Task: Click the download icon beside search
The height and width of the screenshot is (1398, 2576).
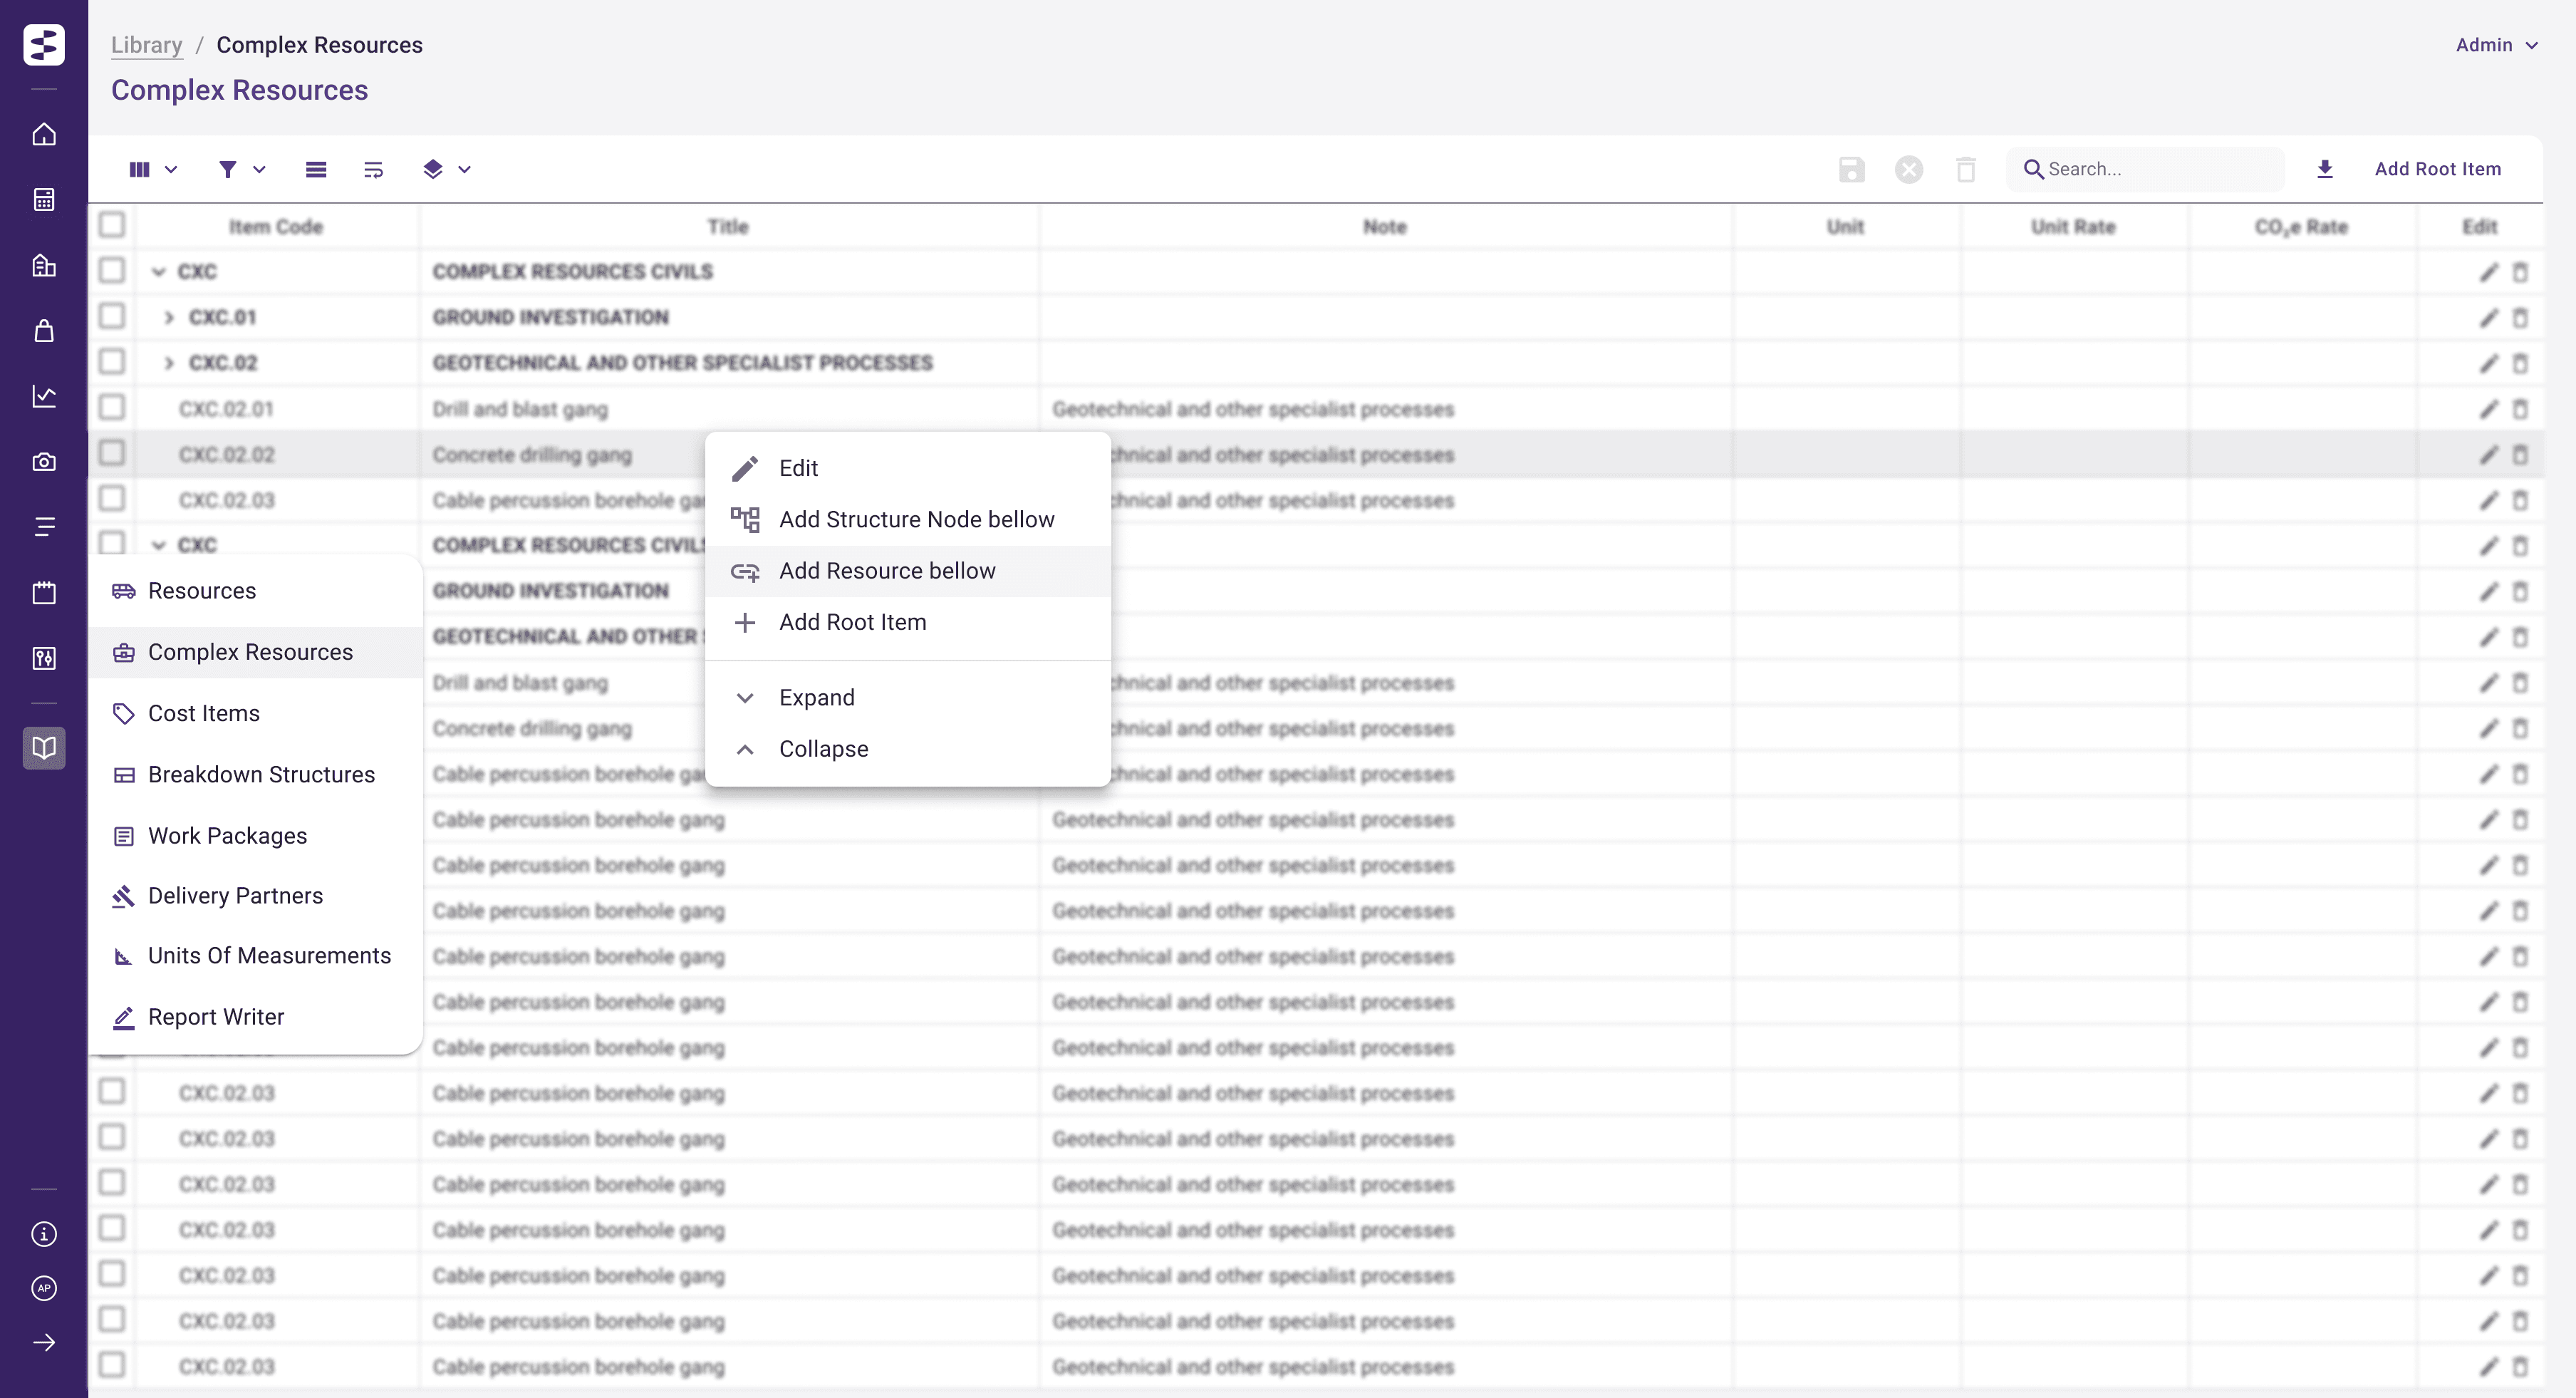Action: point(2325,169)
